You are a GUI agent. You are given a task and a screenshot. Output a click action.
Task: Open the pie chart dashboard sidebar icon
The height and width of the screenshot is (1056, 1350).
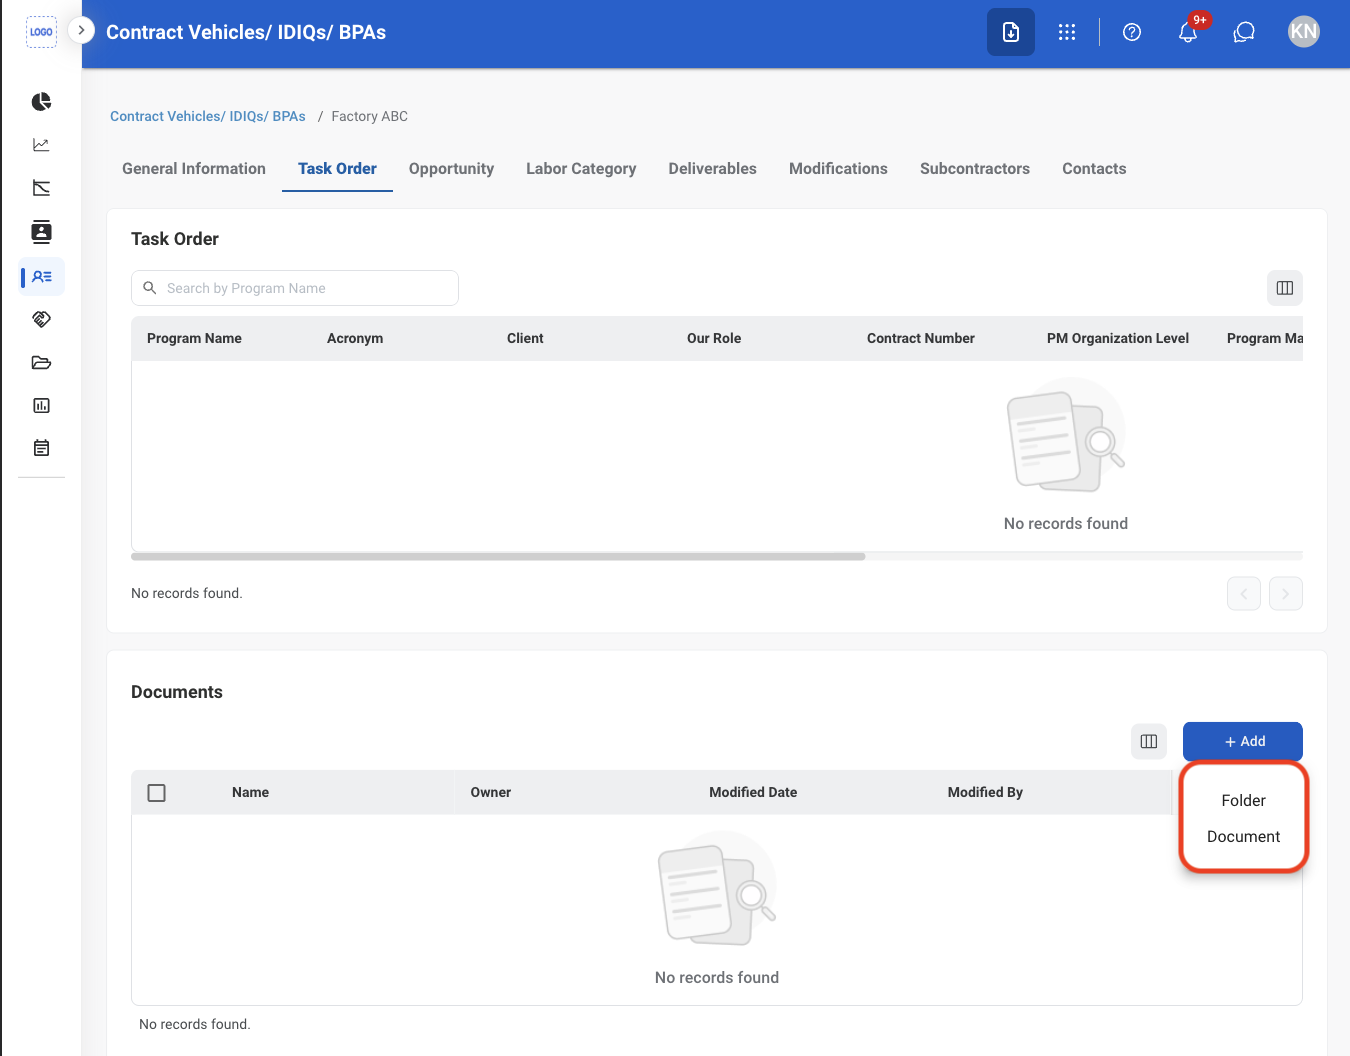pyautogui.click(x=41, y=102)
